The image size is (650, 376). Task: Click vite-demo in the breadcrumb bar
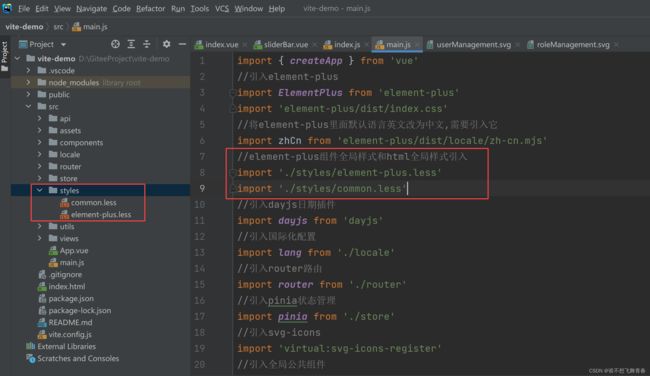[x=24, y=27]
